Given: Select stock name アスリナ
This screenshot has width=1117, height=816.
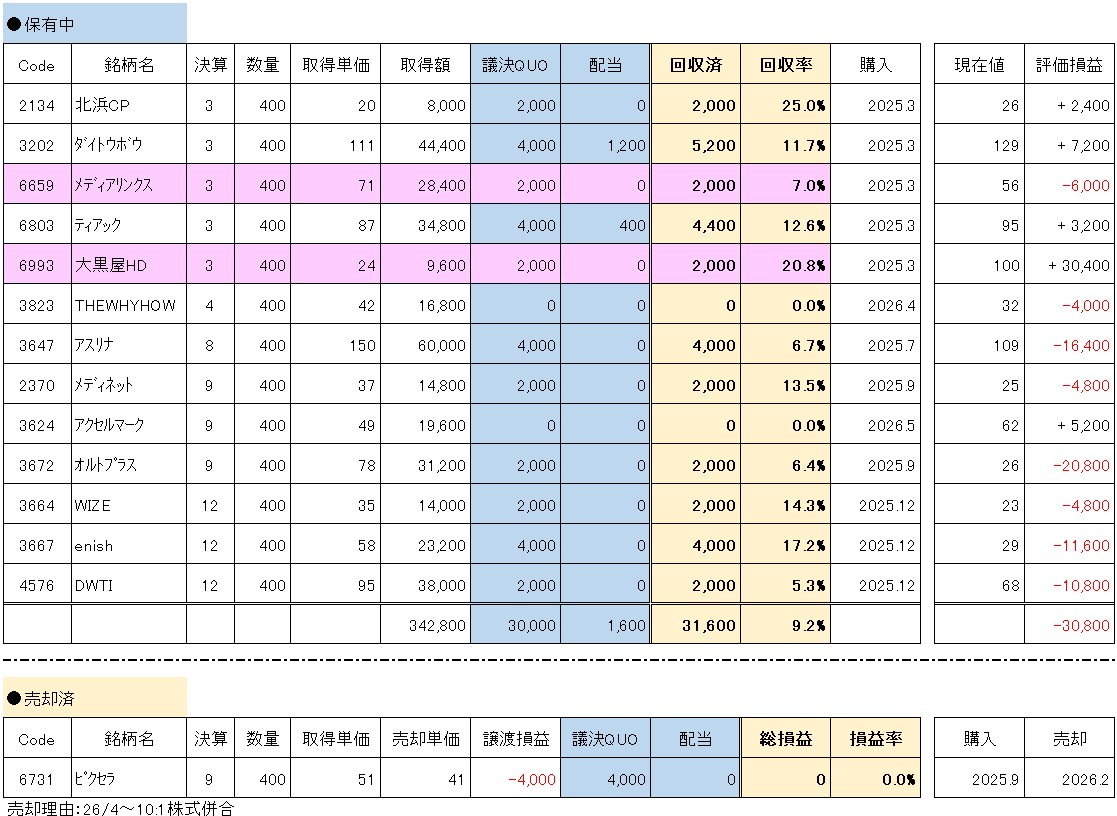Looking at the screenshot, I should 93,345.
